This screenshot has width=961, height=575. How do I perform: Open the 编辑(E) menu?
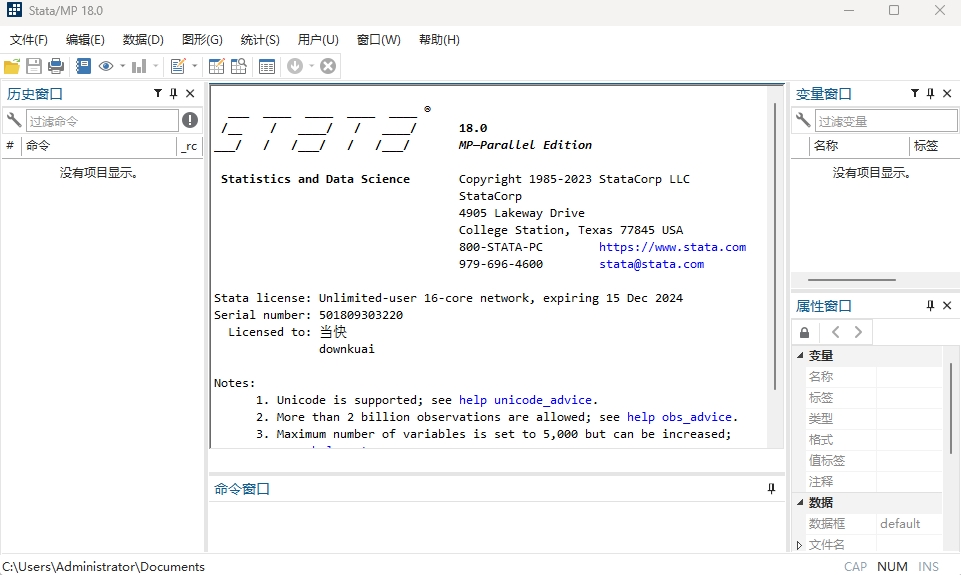point(85,40)
